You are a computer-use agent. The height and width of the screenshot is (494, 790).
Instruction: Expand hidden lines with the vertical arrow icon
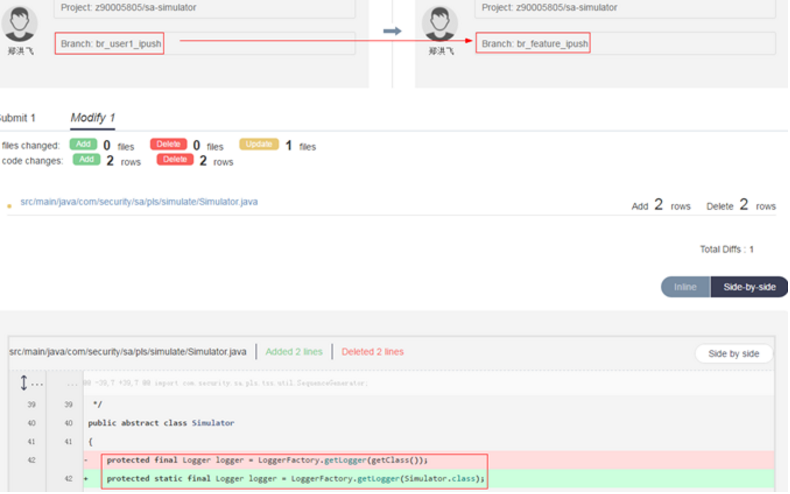tap(24, 383)
